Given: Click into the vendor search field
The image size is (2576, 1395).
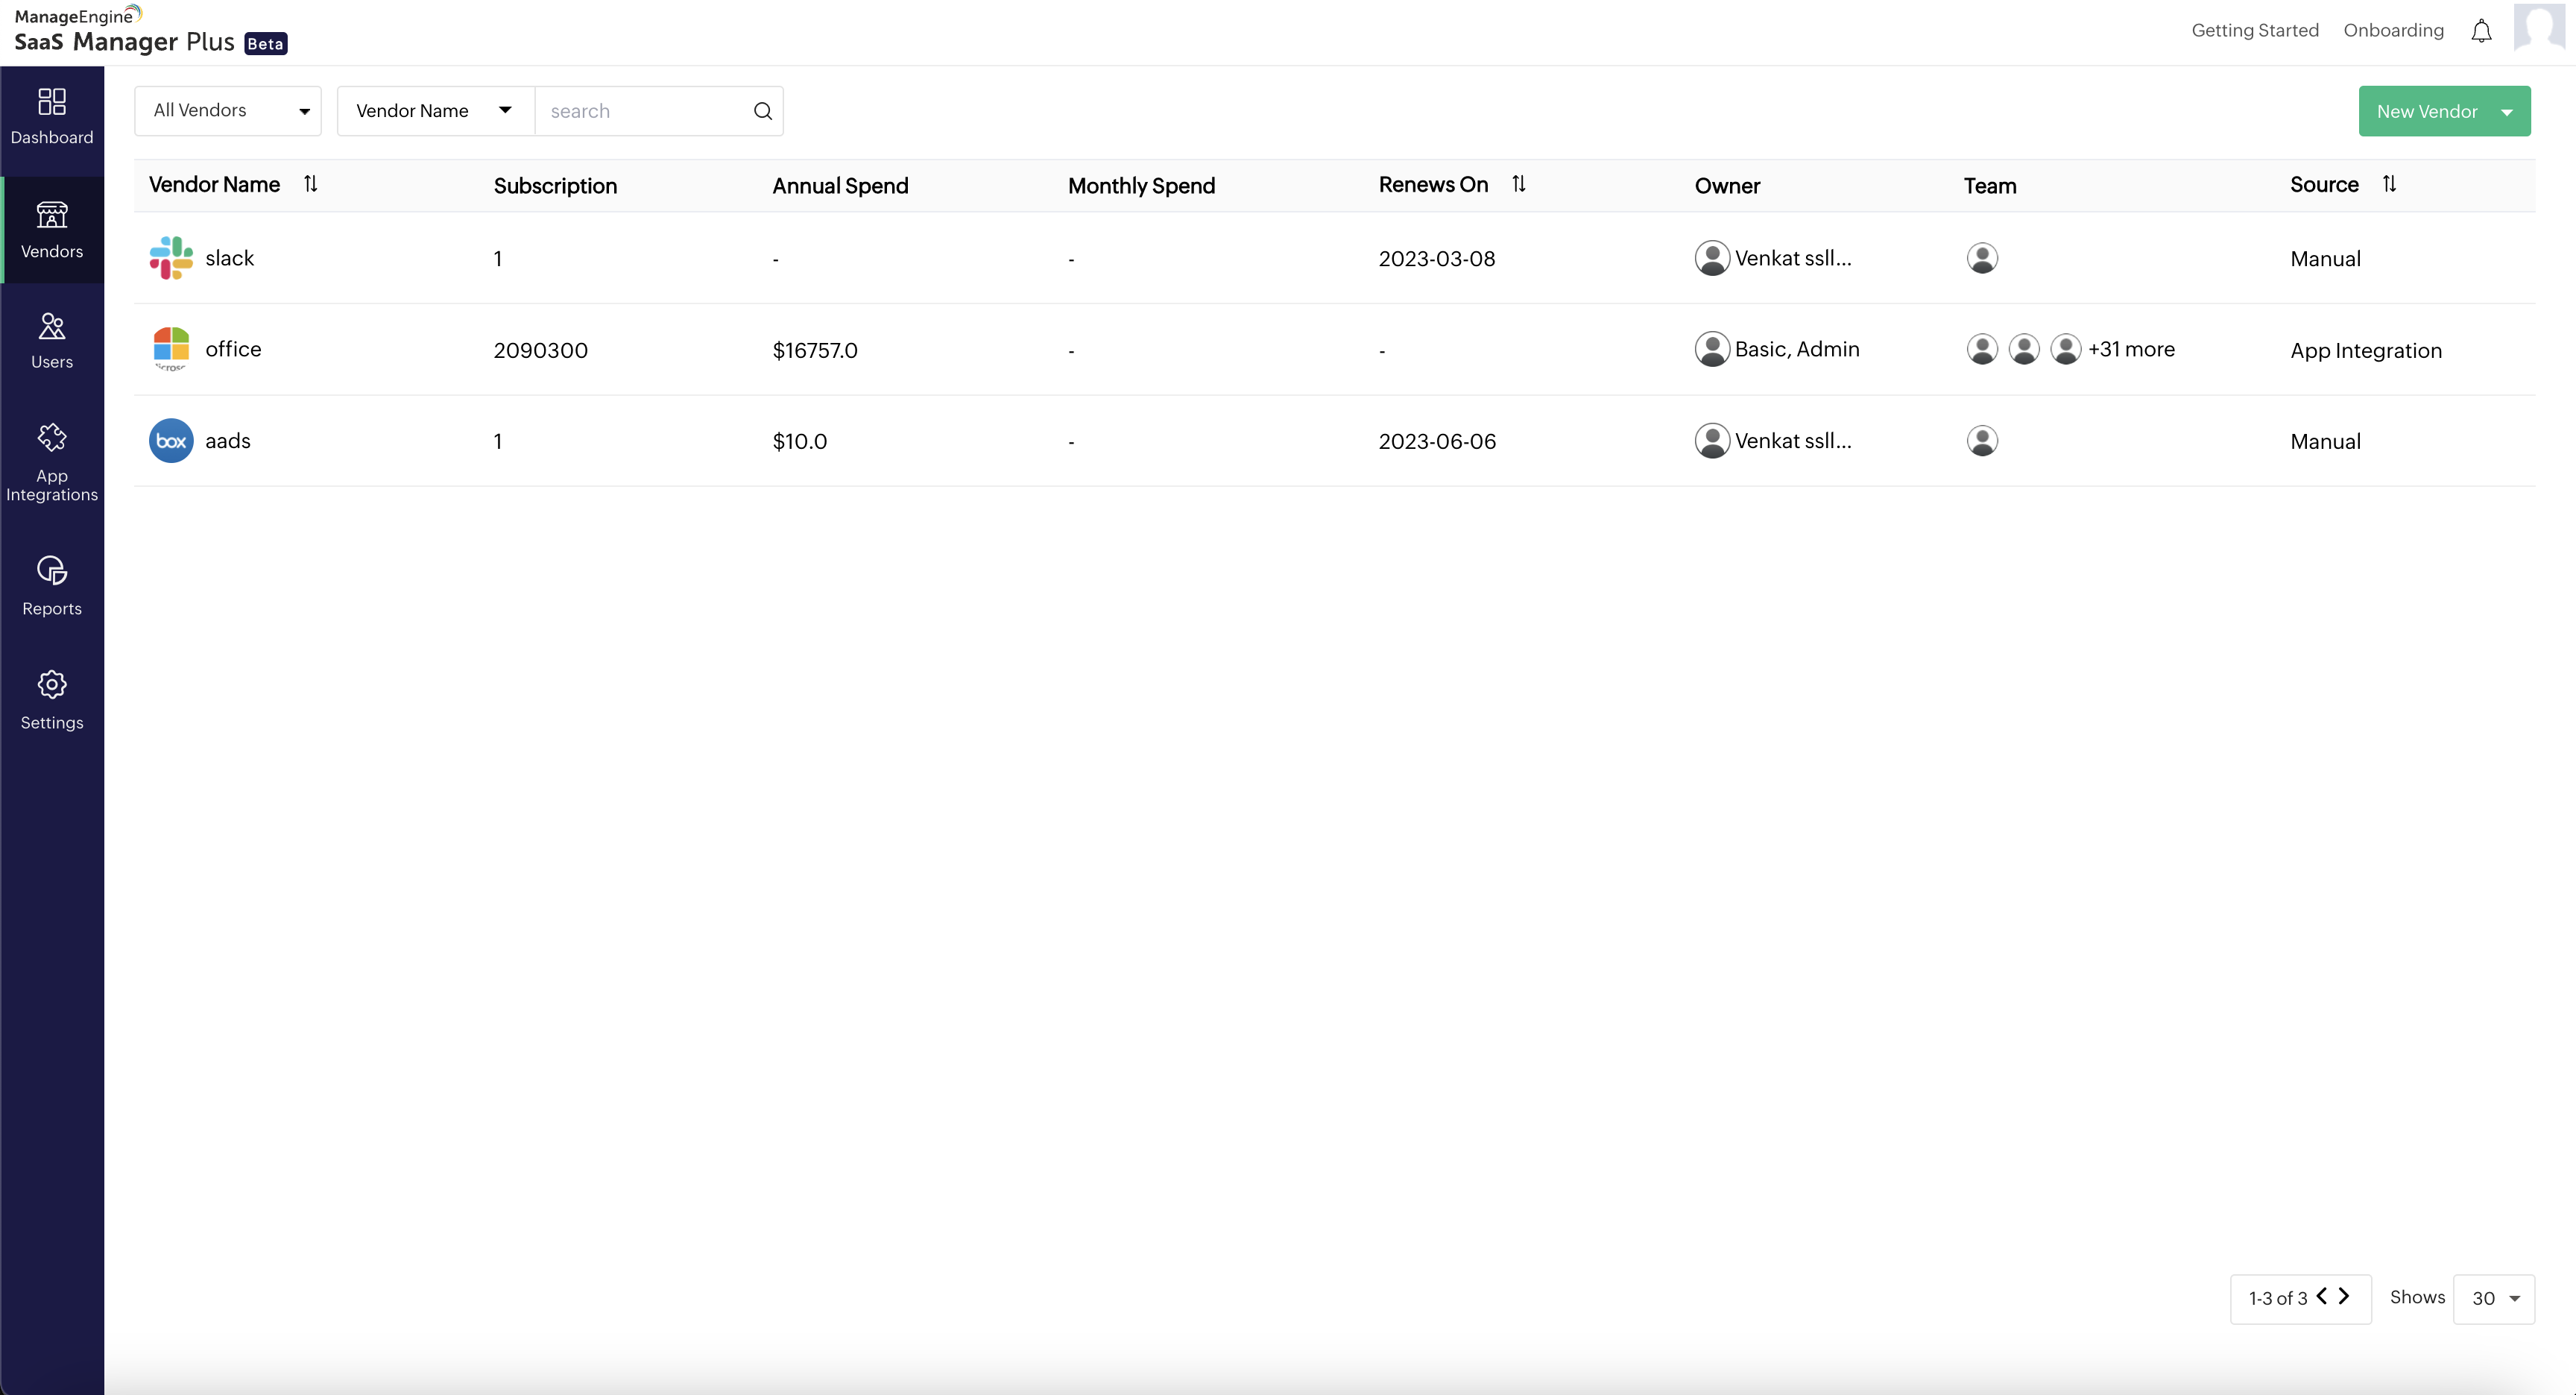Looking at the screenshot, I should click(x=645, y=111).
